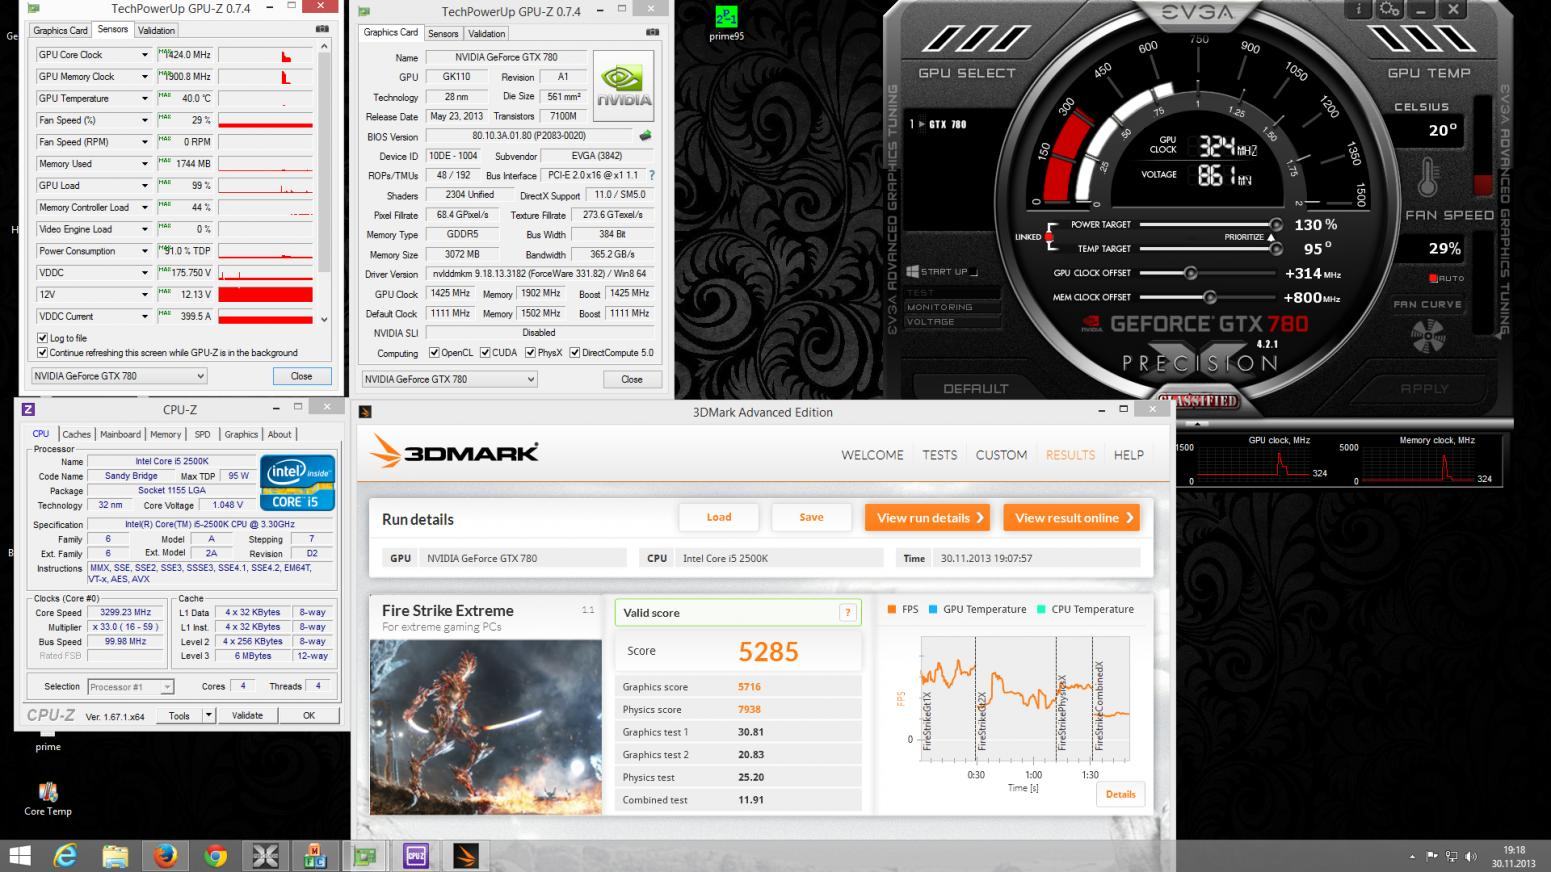Image resolution: width=1551 pixels, height=872 pixels.
Task: Open prime95 desktop shortcut
Action: [726, 23]
